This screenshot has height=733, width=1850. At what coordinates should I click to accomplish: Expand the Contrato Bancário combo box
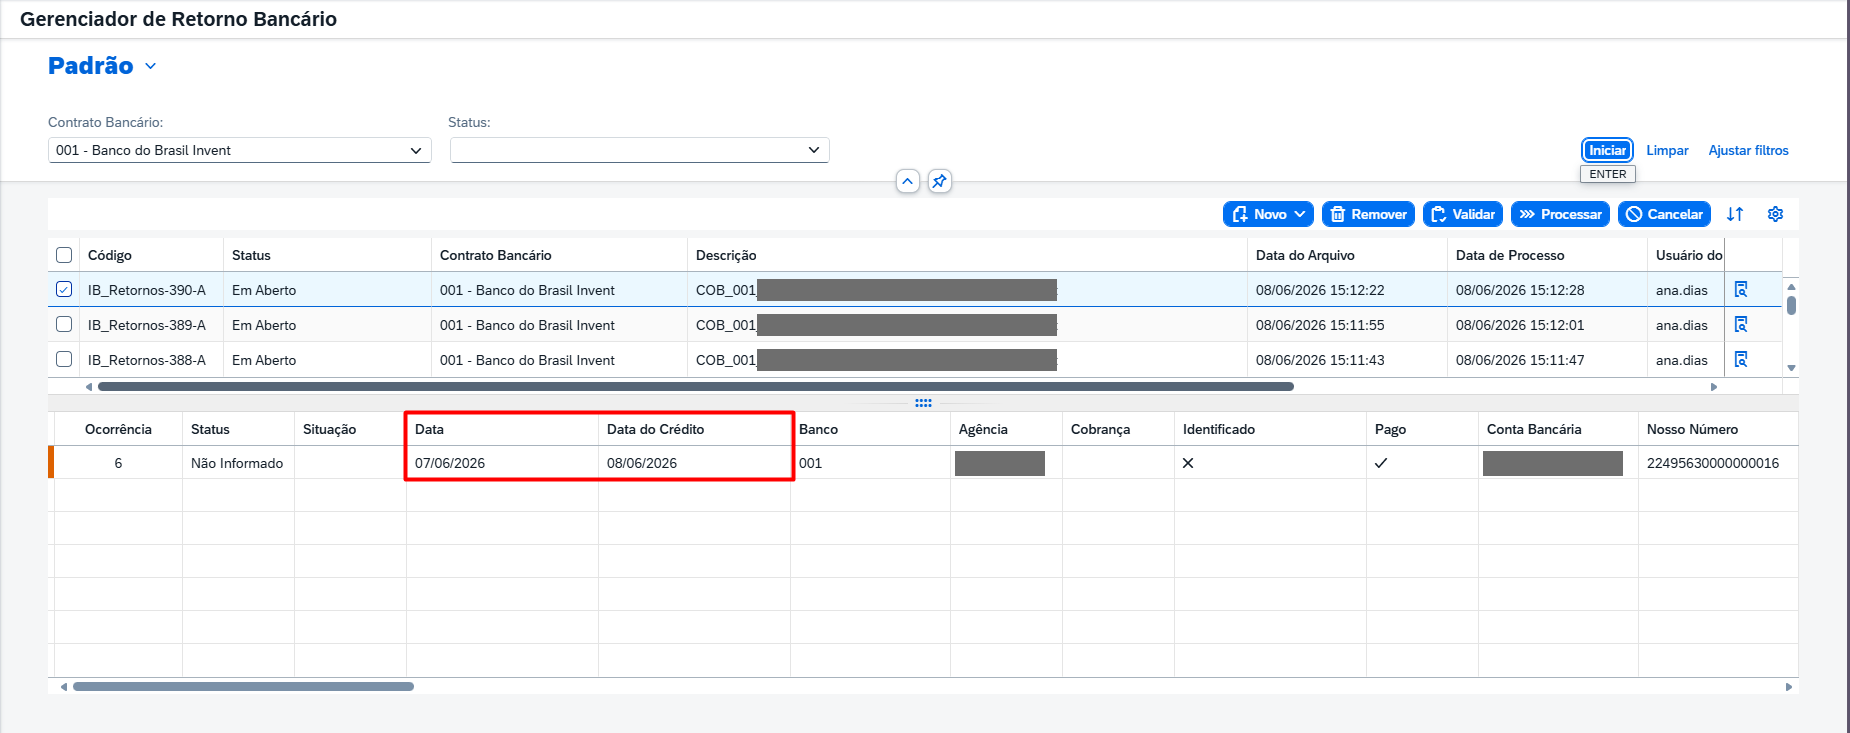(416, 150)
